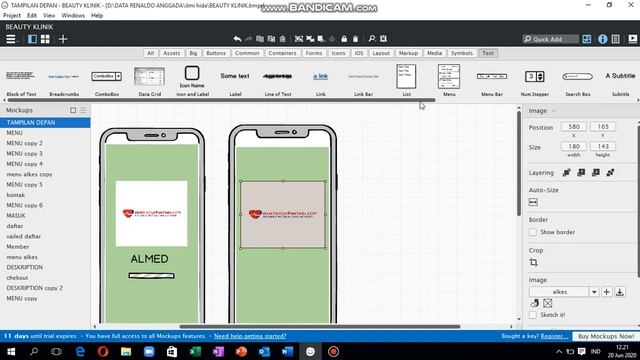Click the X position field

click(x=573, y=127)
